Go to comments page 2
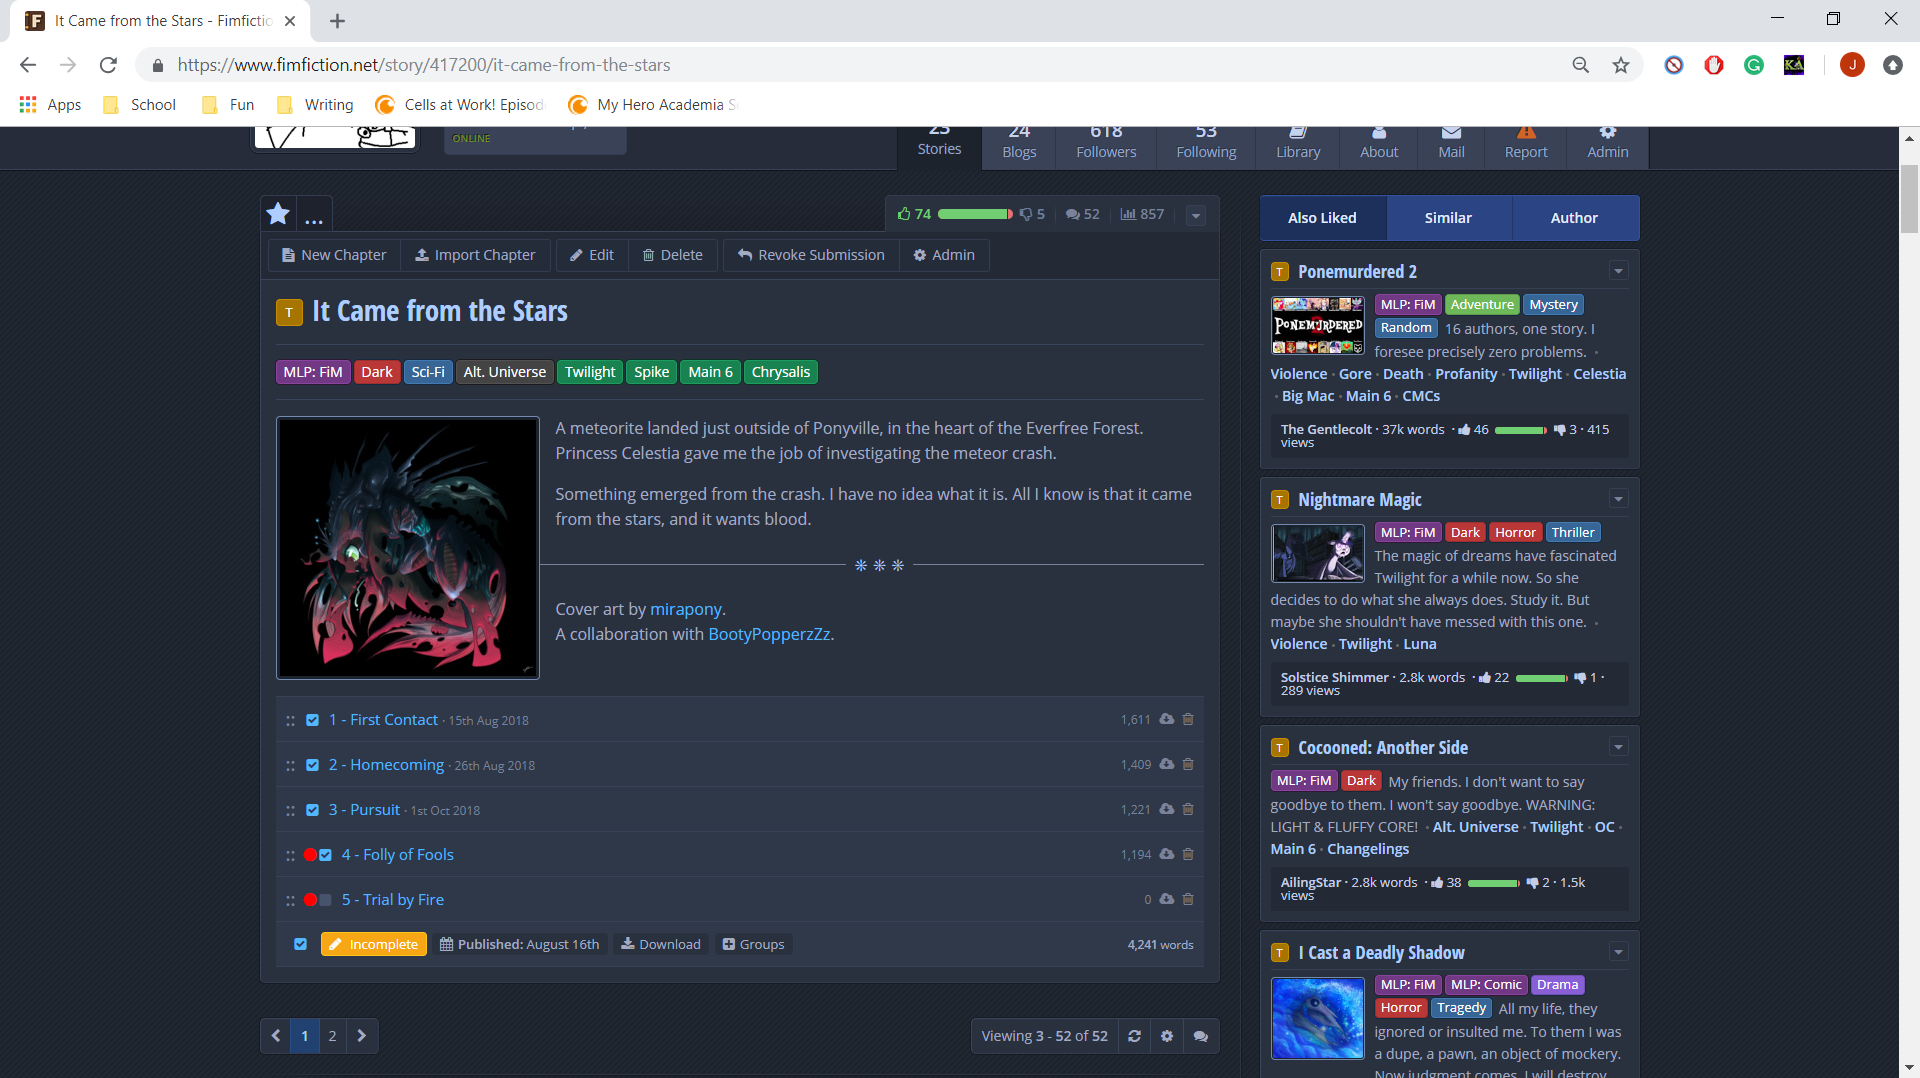Viewport: 1920px width, 1078px height. click(x=333, y=1036)
